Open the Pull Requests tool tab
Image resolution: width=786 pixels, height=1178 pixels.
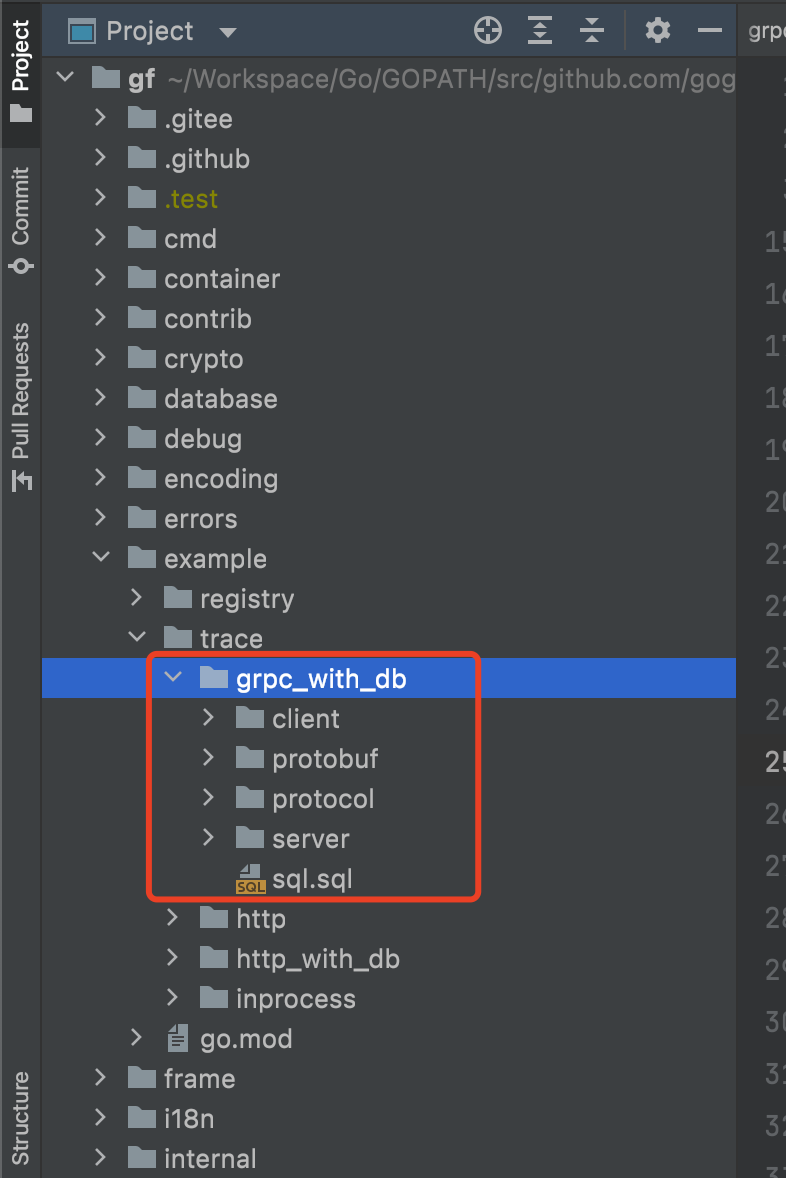point(21,405)
